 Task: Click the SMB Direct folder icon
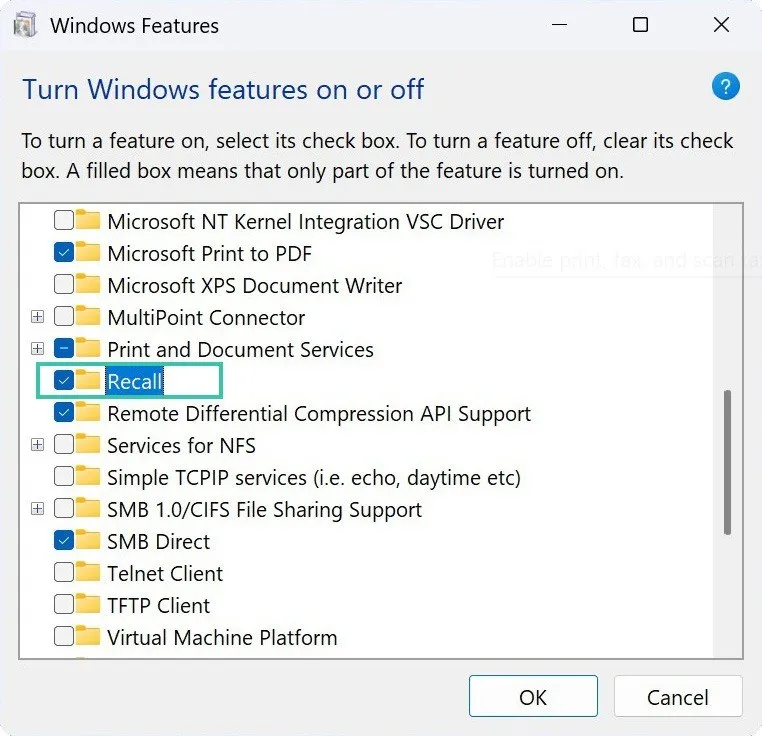[89, 541]
